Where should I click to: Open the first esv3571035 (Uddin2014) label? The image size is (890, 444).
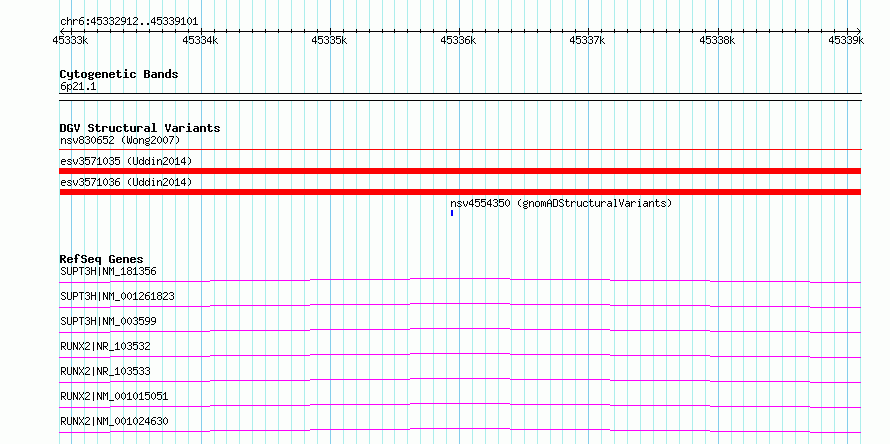(126, 161)
